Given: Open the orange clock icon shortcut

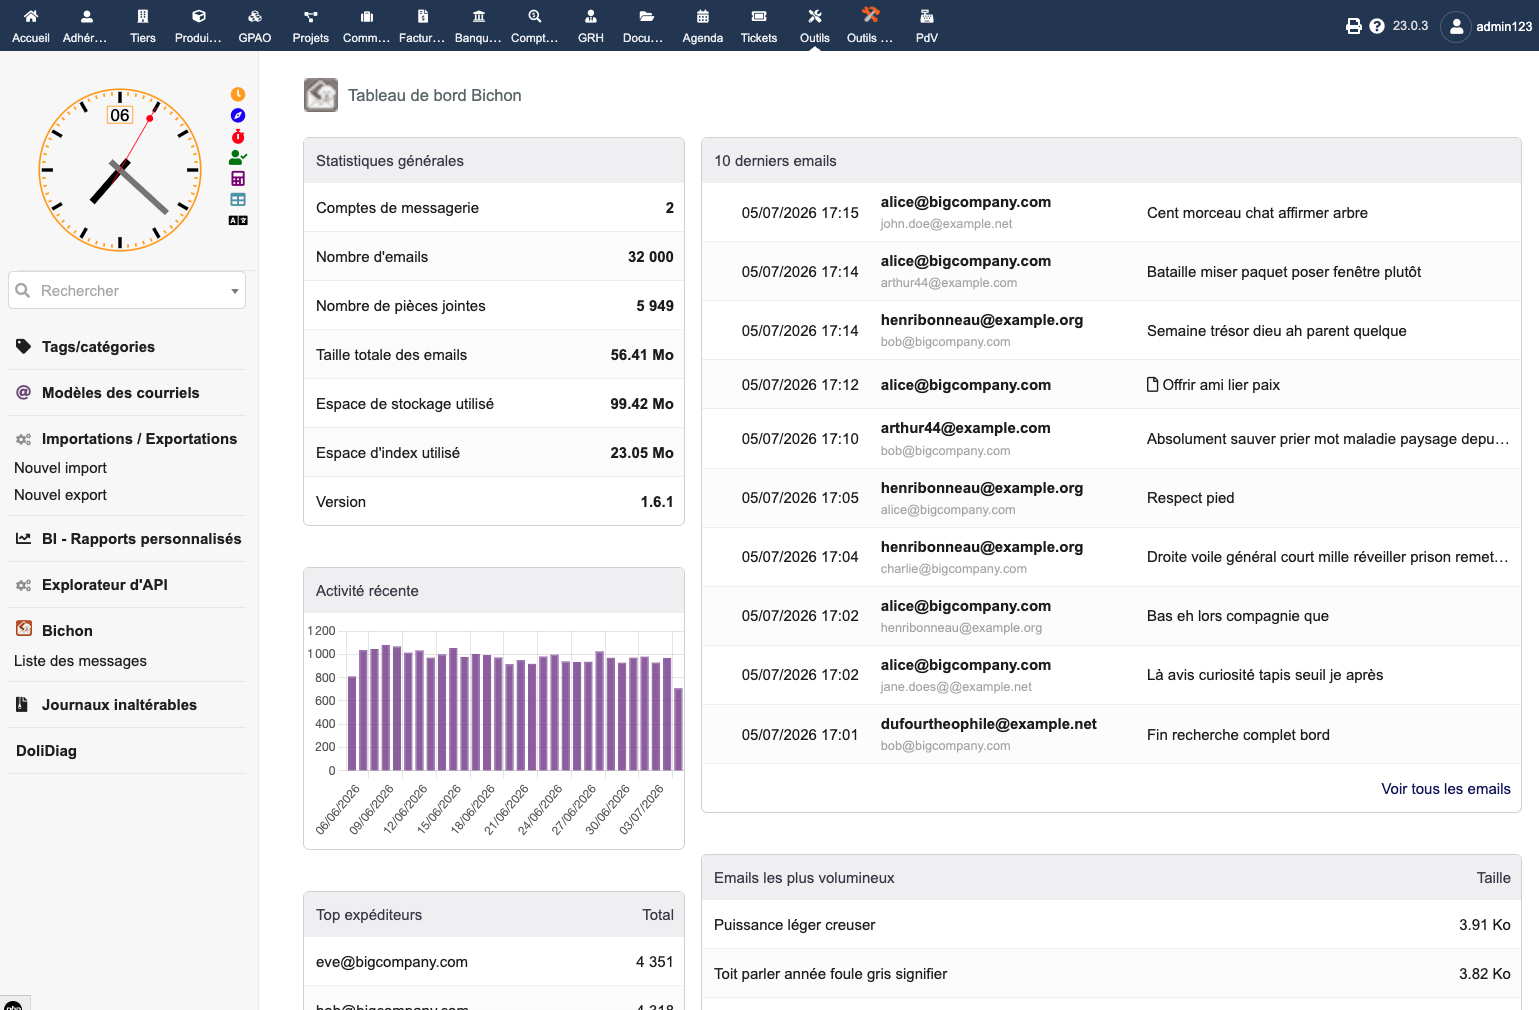Looking at the screenshot, I should [238, 95].
